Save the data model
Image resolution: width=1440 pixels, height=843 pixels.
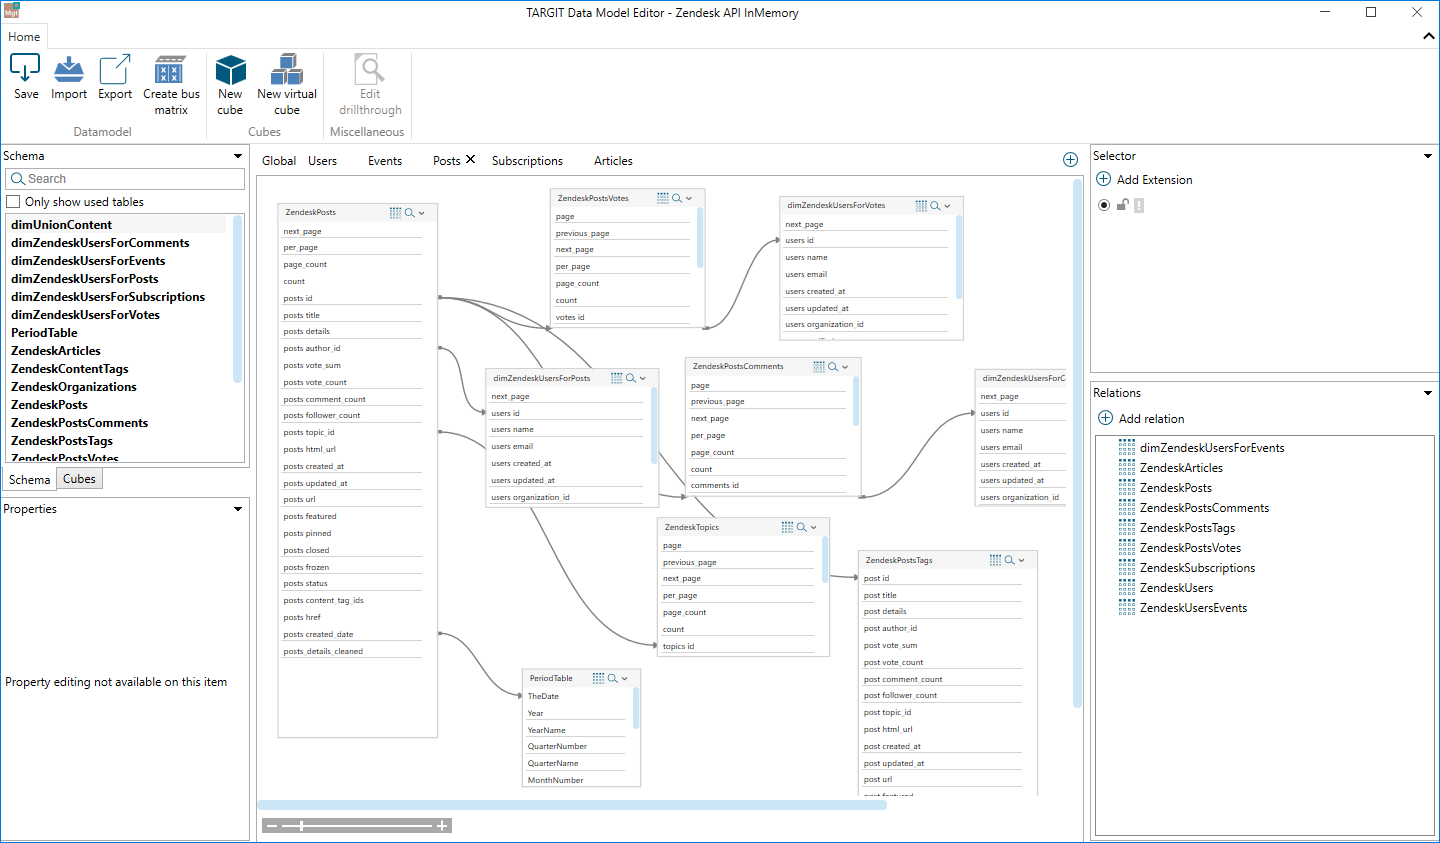[25, 78]
